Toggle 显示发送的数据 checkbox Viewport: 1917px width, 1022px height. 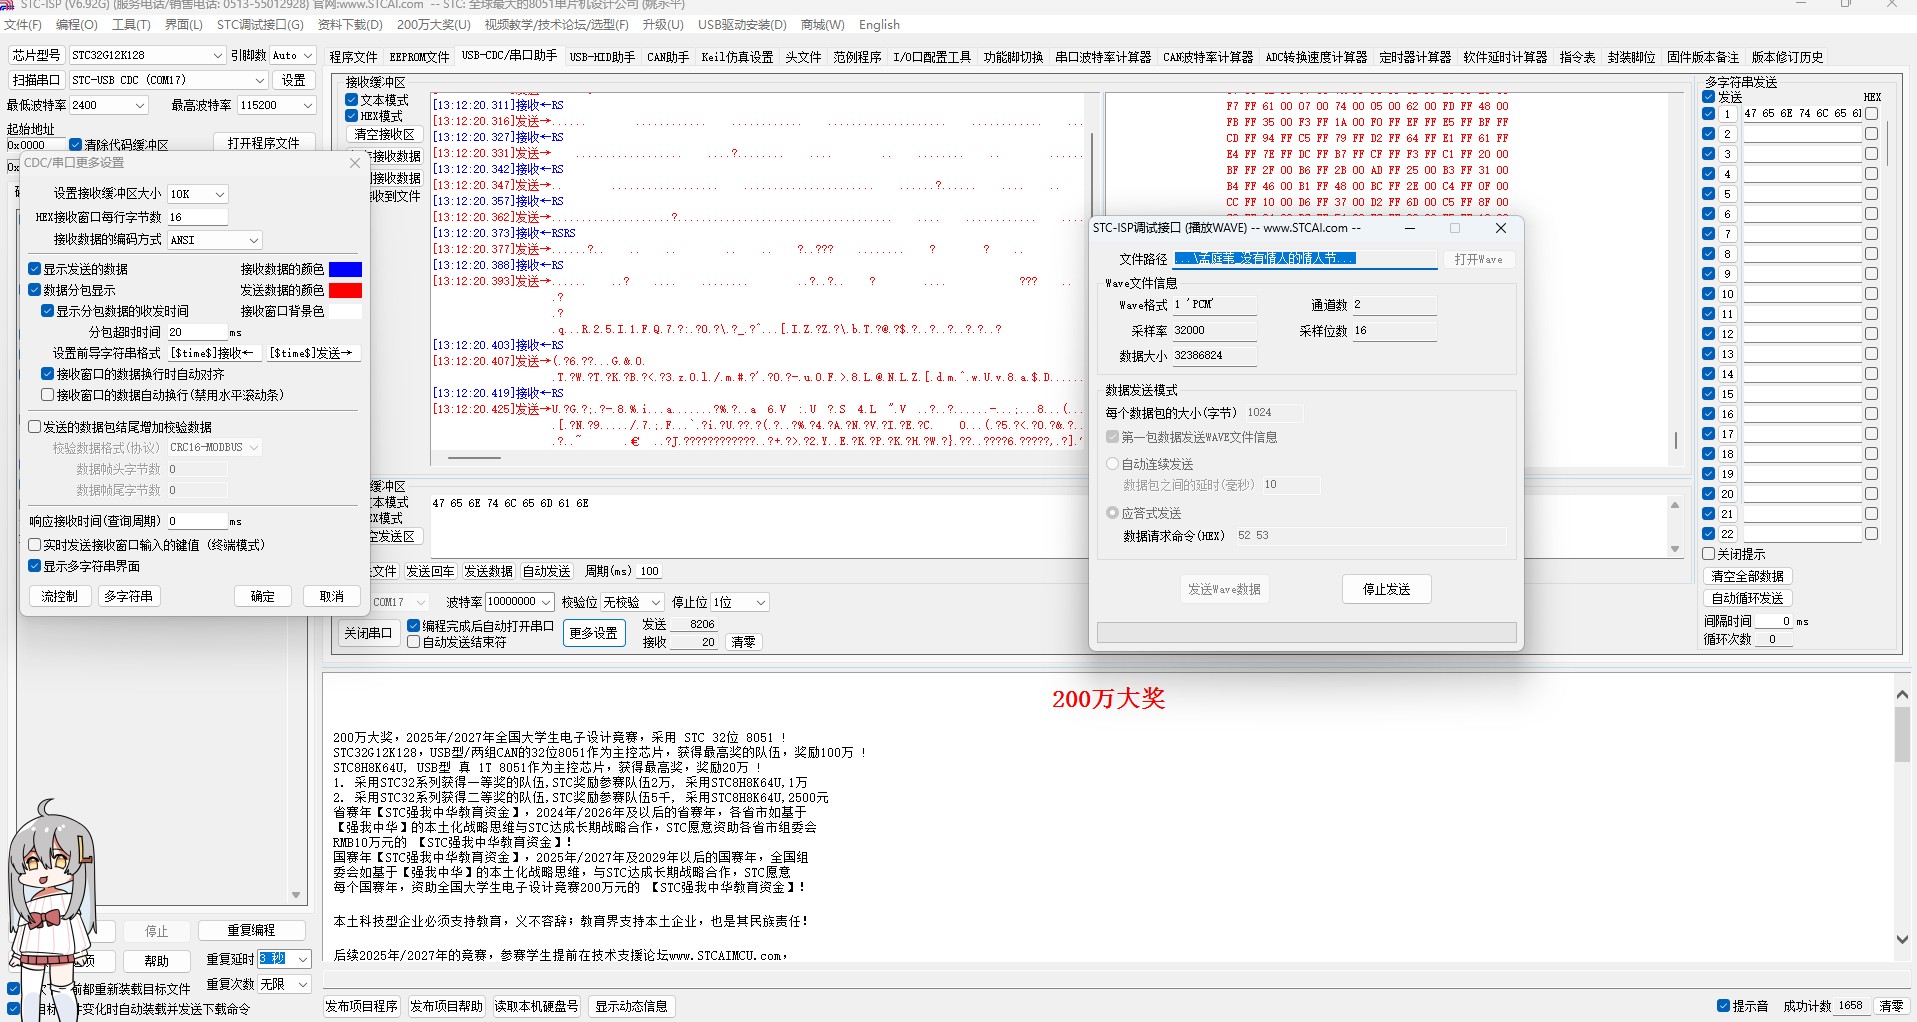(35, 269)
